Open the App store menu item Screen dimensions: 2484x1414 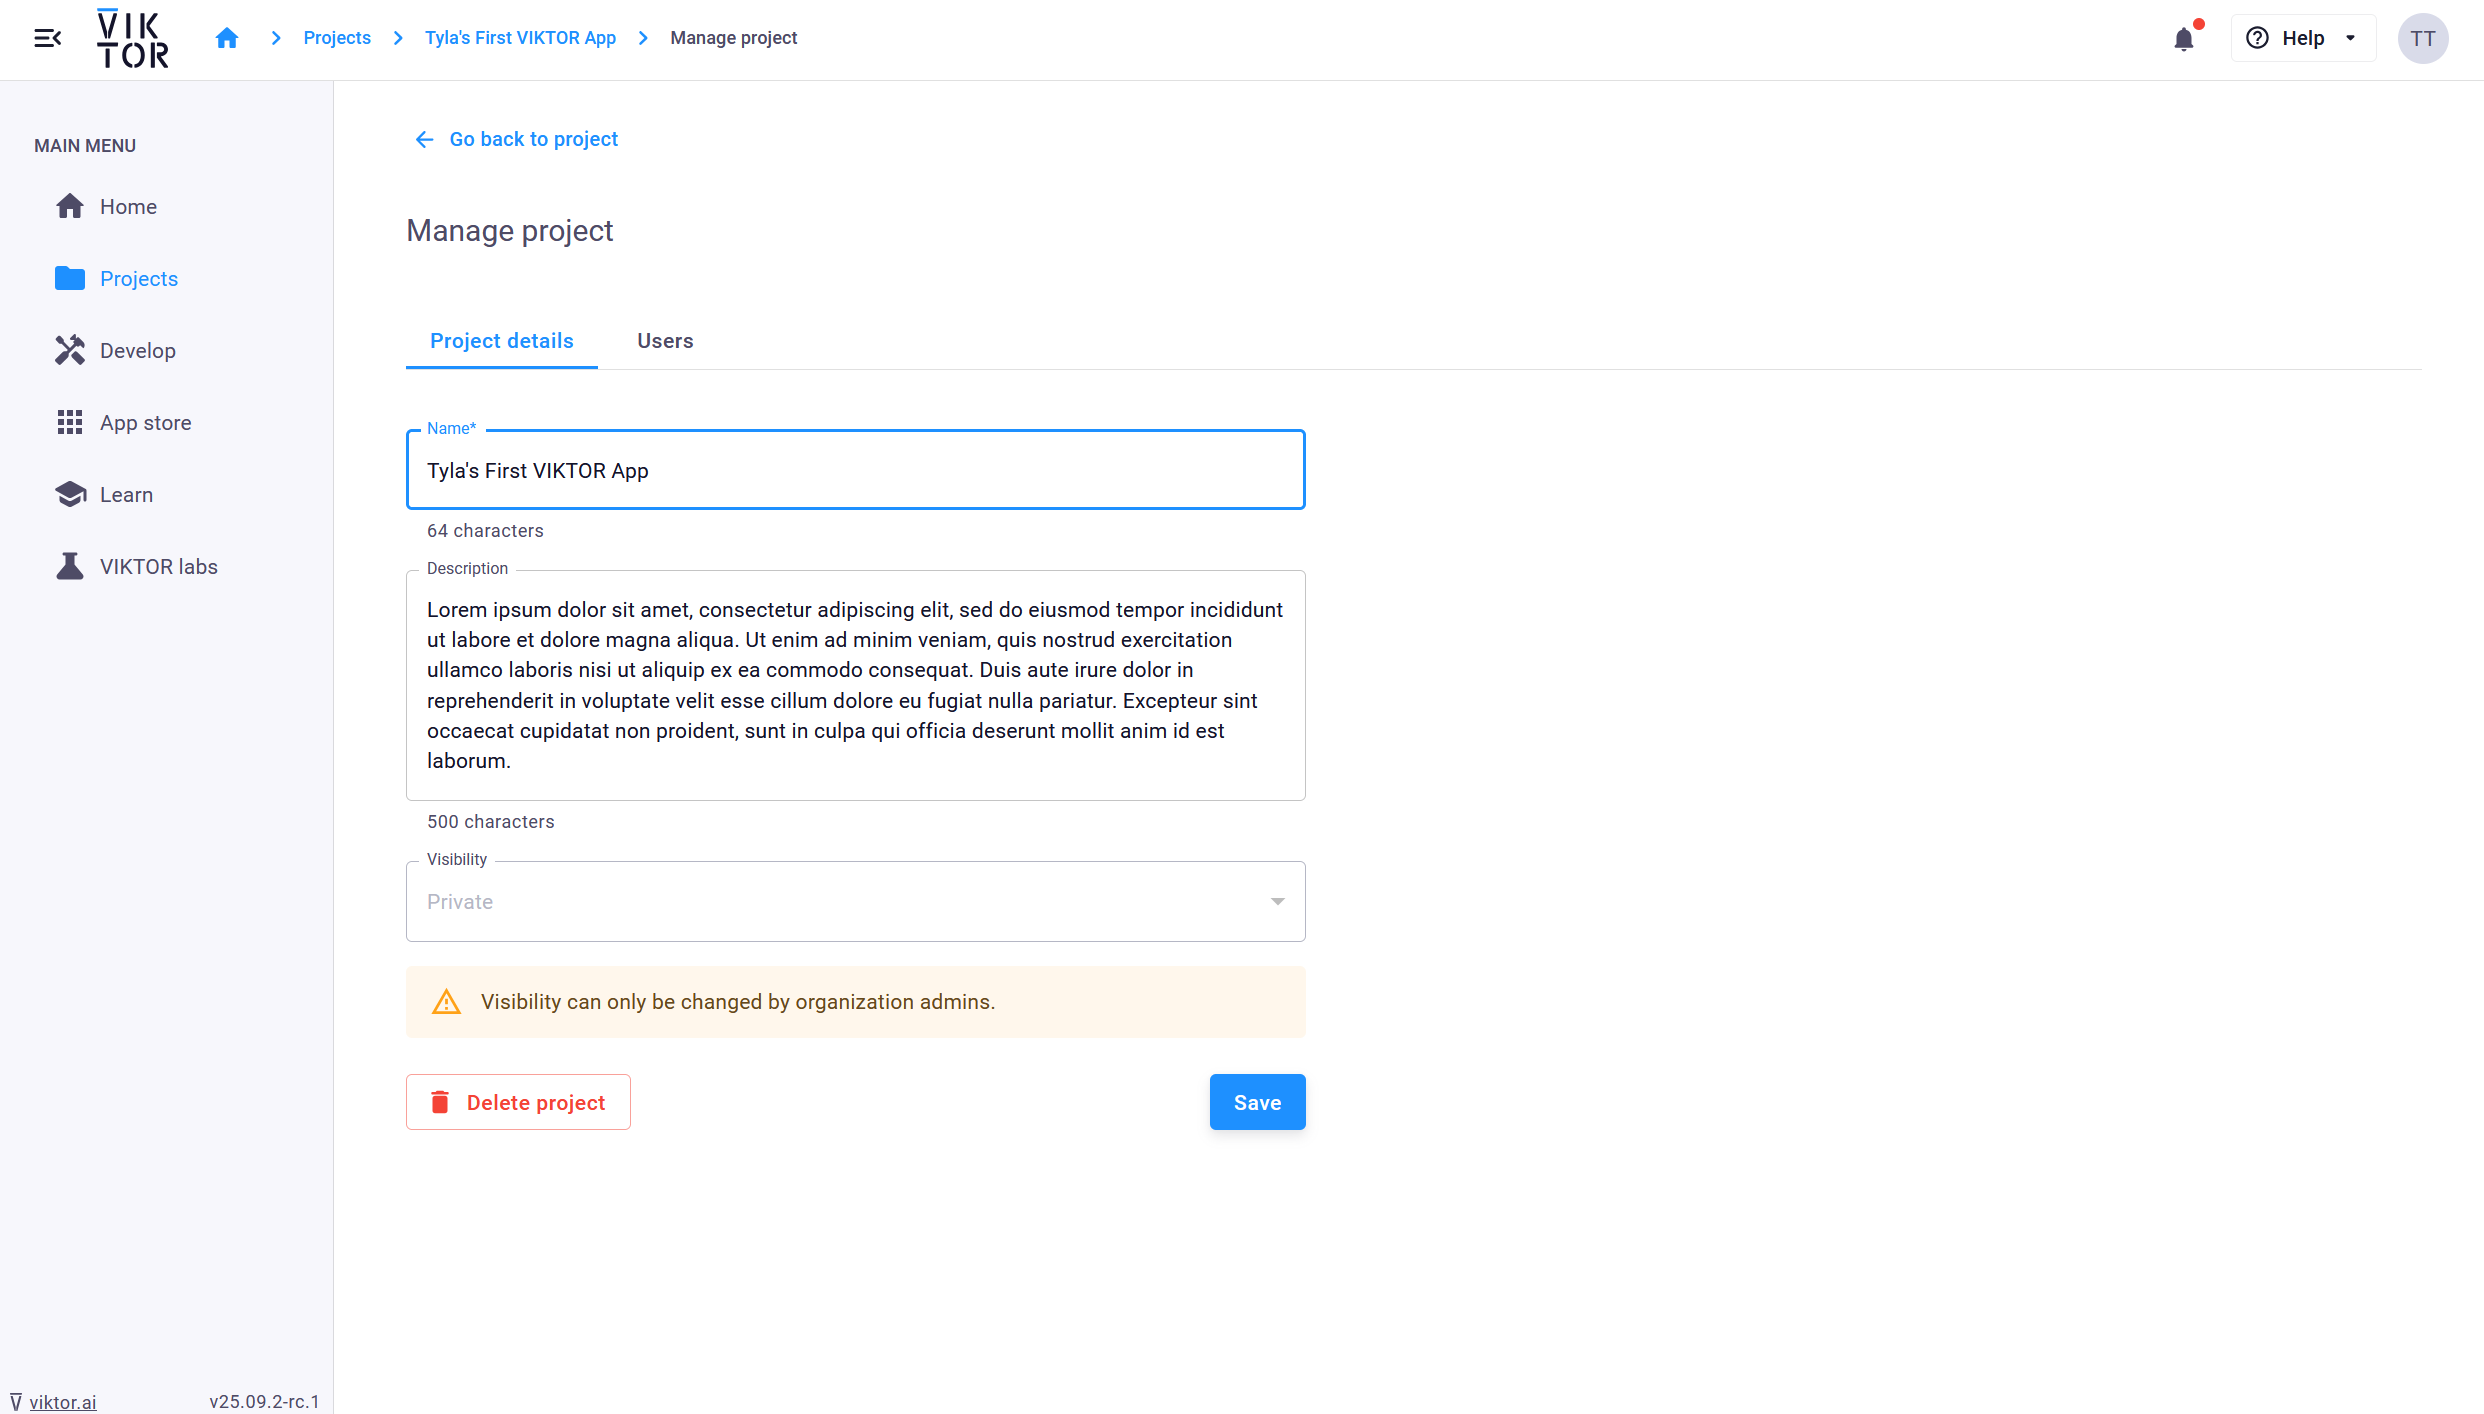click(145, 423)
